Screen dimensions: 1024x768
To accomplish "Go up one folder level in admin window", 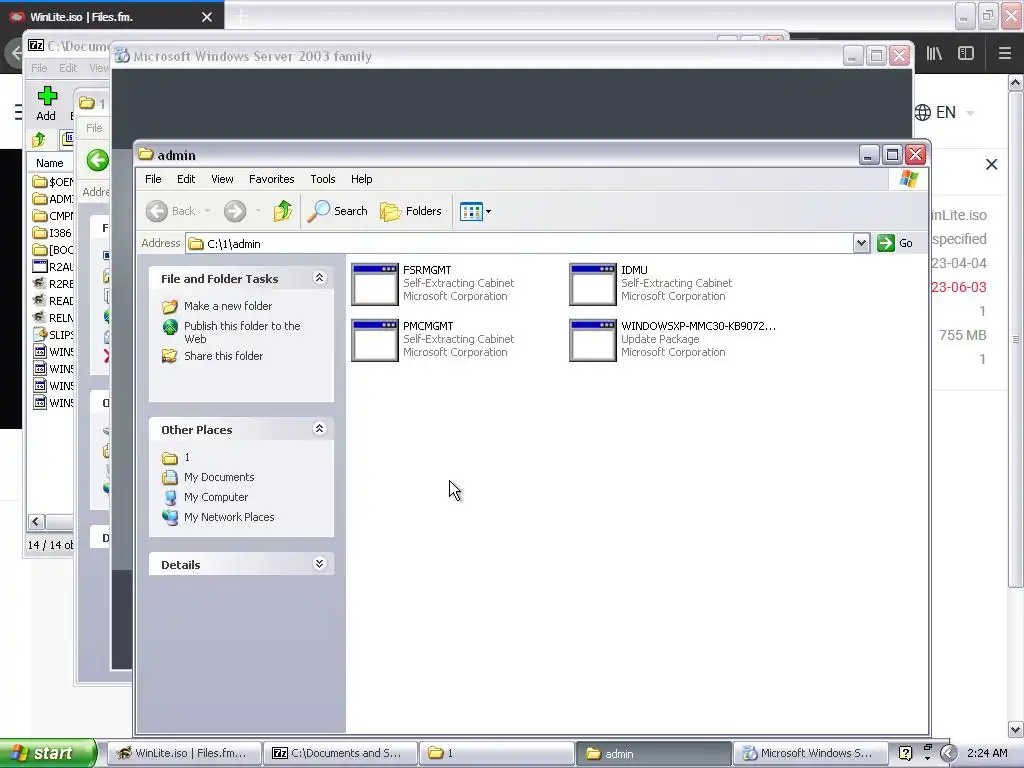I will [x=283, y=211].
